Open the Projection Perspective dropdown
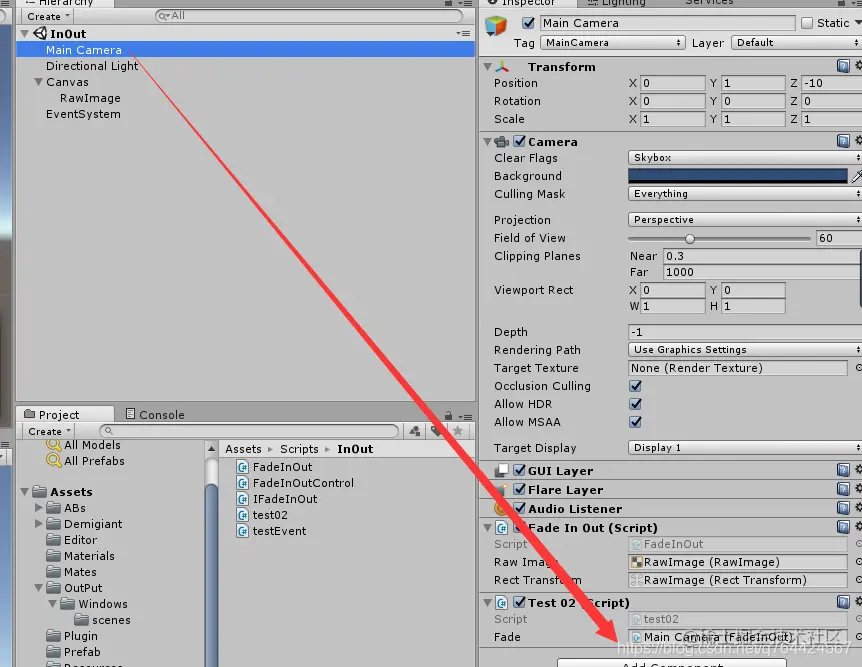862x667 pixels. [744, 219]
